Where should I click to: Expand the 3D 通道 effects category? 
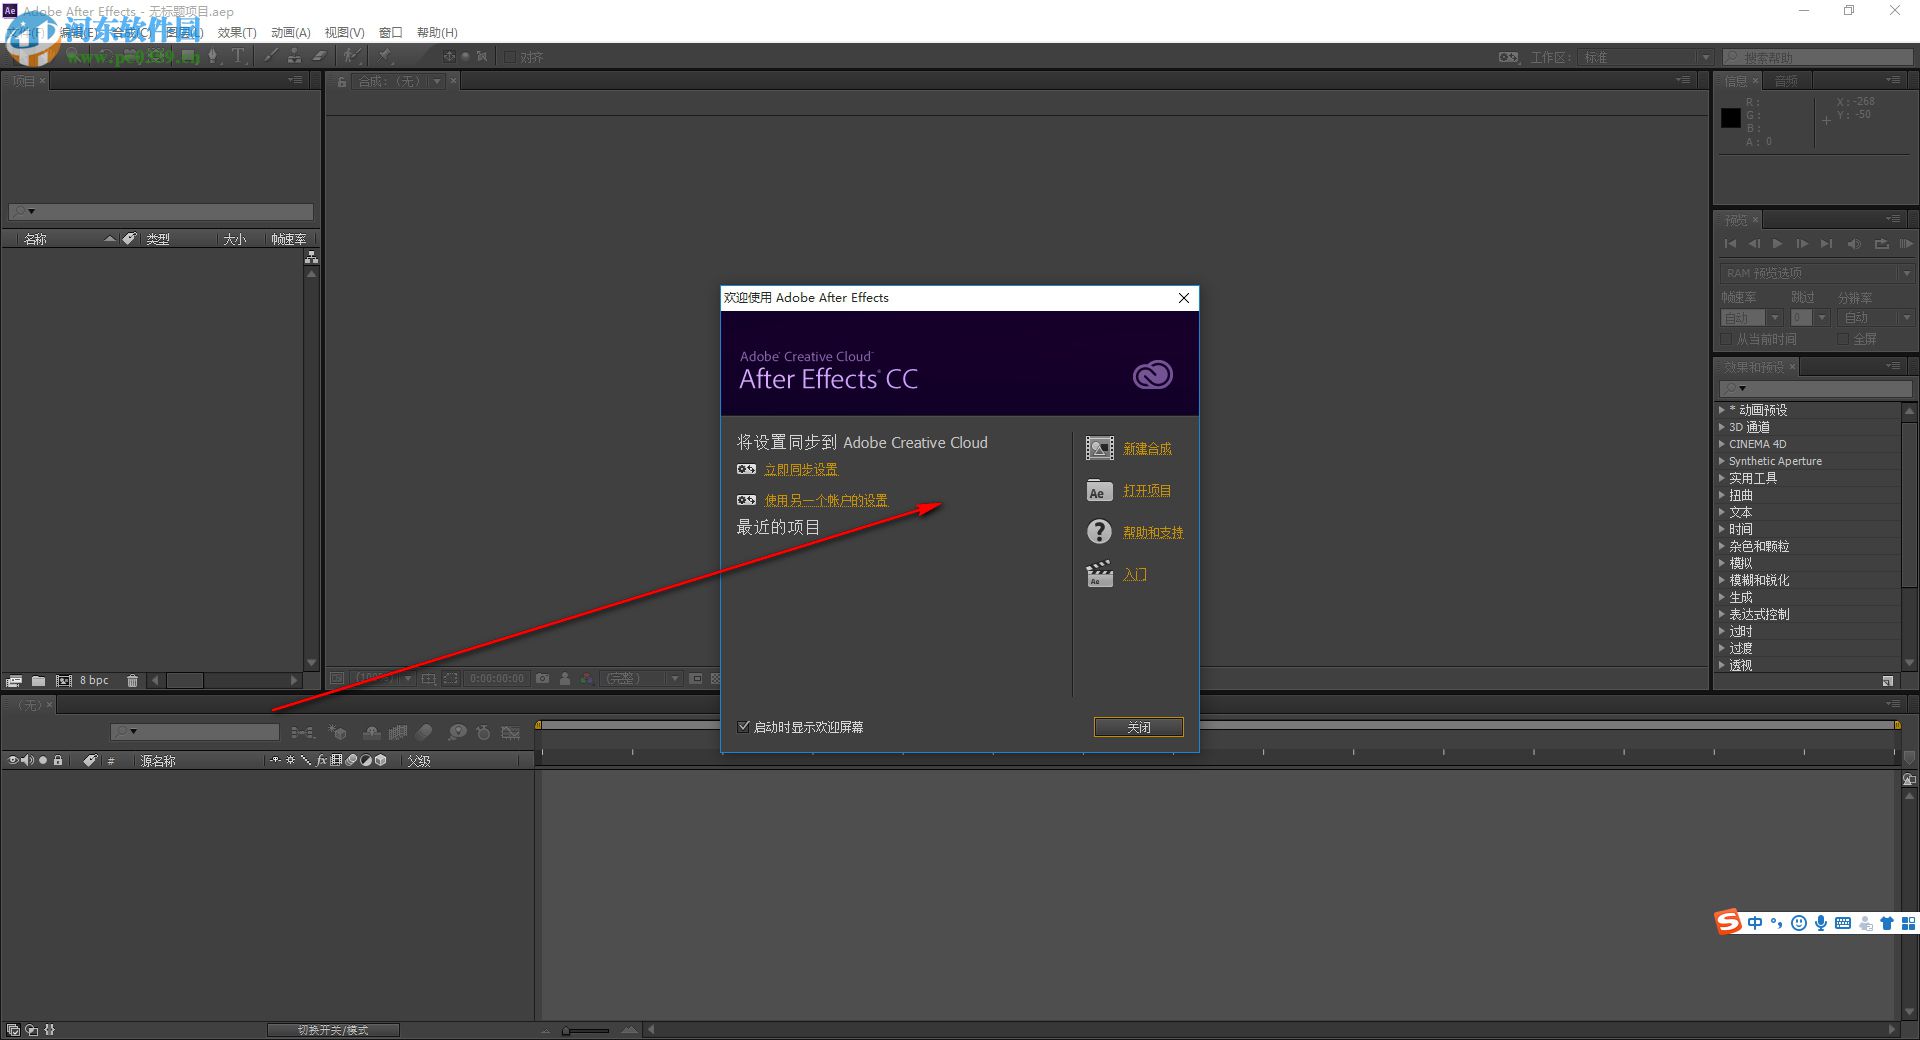point(1721,426)
